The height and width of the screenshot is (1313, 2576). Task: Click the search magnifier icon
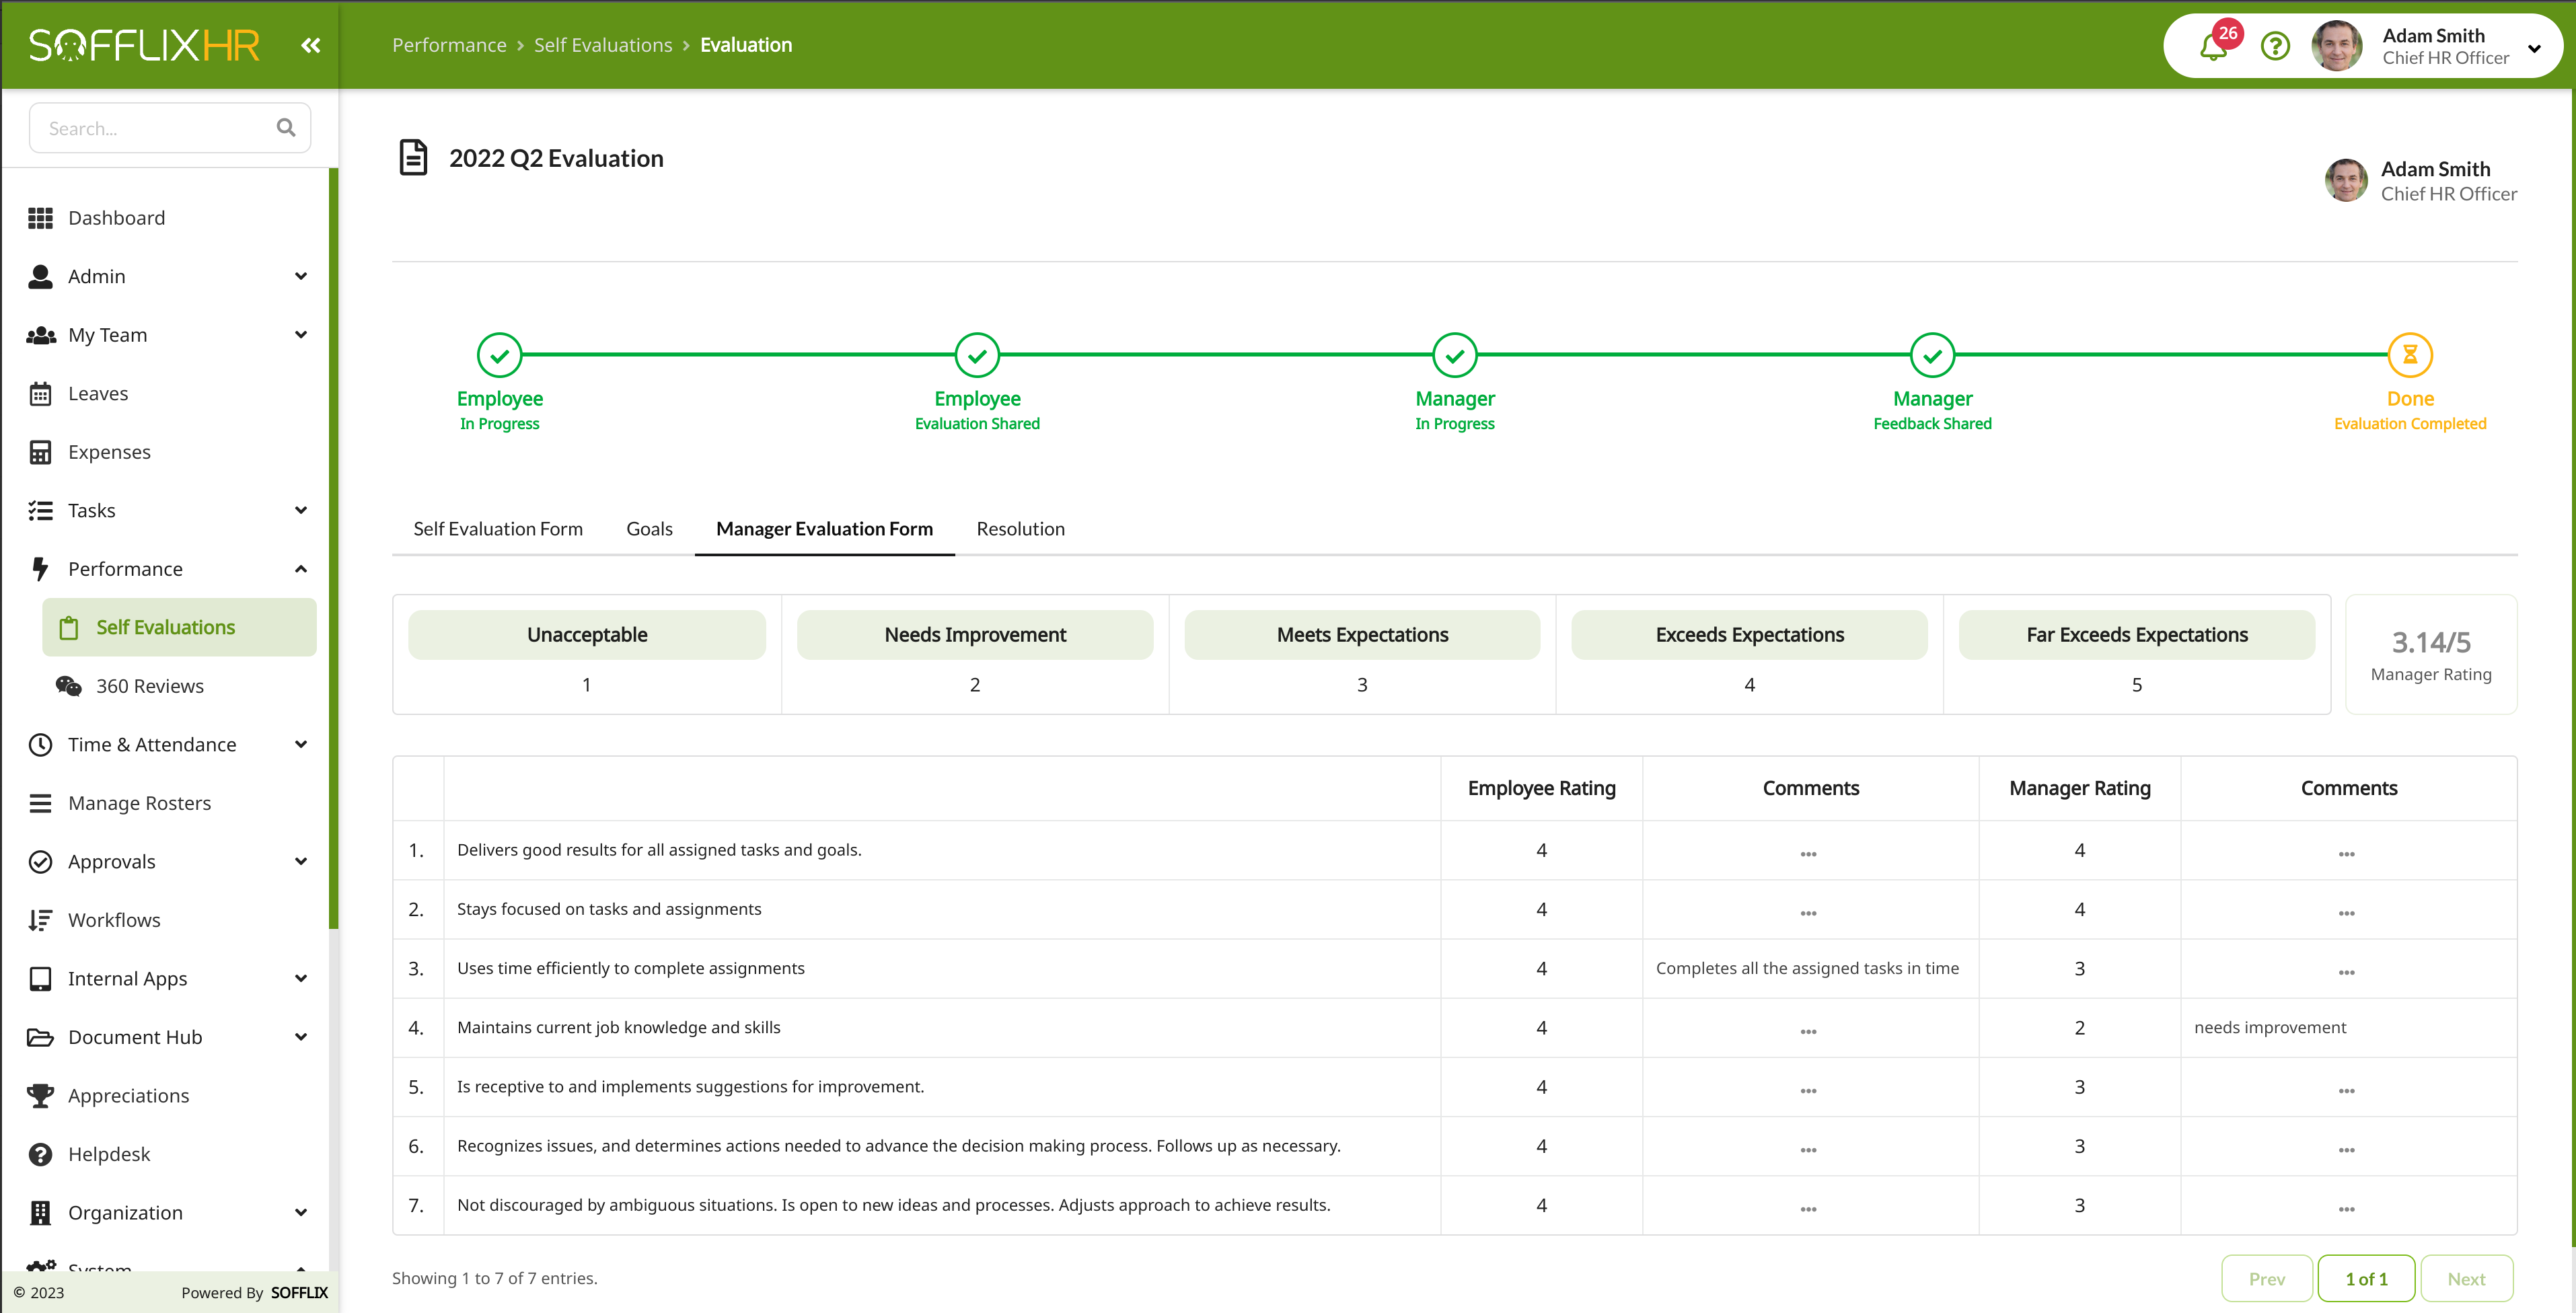tap(286, 128)
